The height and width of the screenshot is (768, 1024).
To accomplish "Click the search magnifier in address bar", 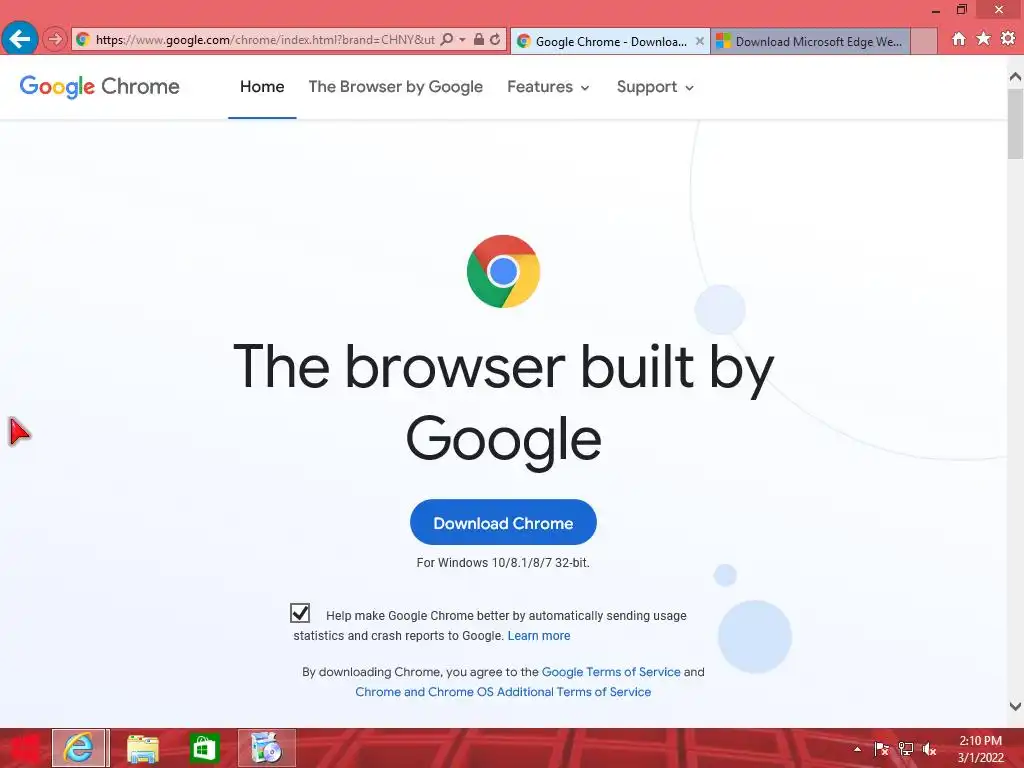I will coord(447,40).
